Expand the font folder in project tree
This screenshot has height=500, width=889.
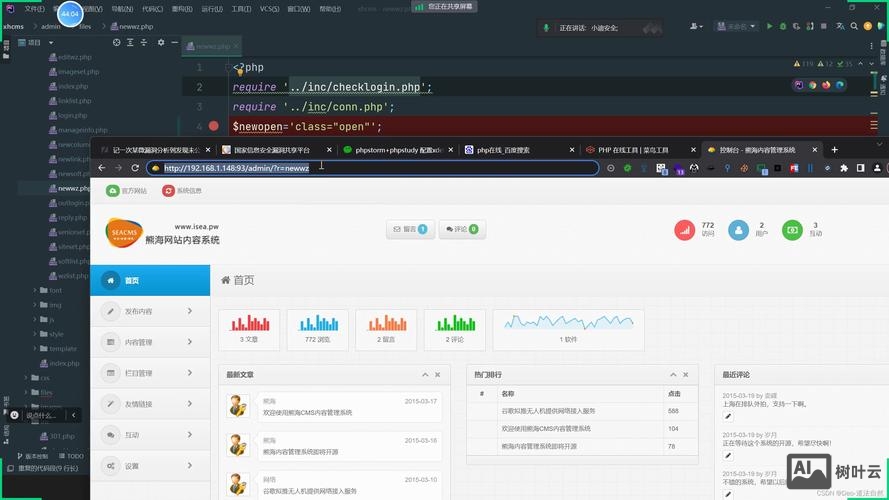pos(35,290)
